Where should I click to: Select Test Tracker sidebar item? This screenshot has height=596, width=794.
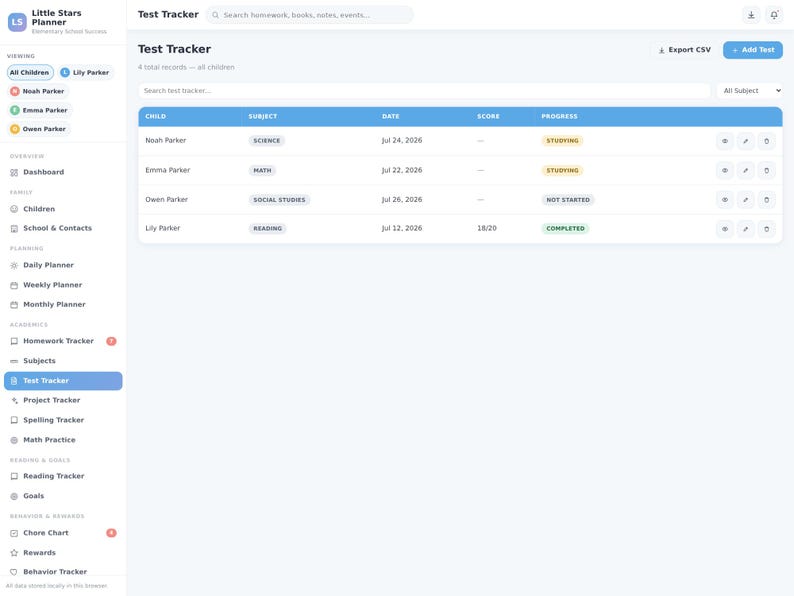tap(63, 381)
